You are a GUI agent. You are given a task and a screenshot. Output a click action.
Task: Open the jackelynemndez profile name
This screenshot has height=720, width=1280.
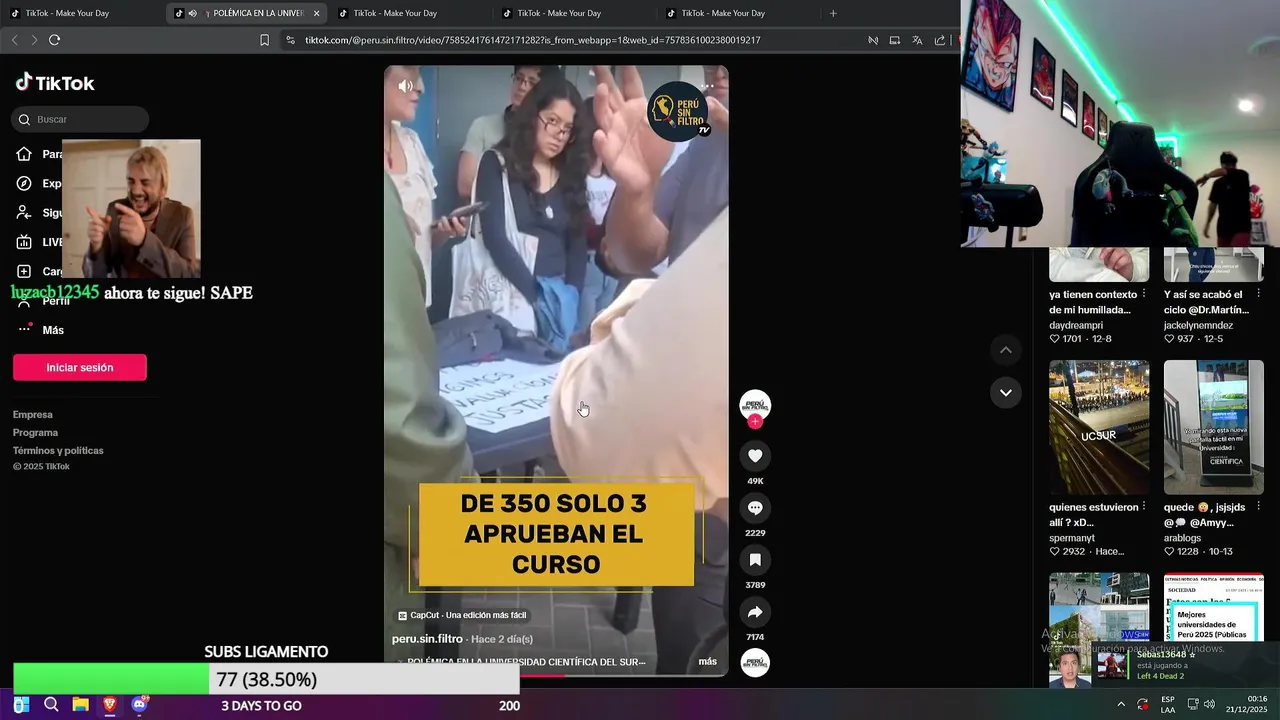[1198, 325]
